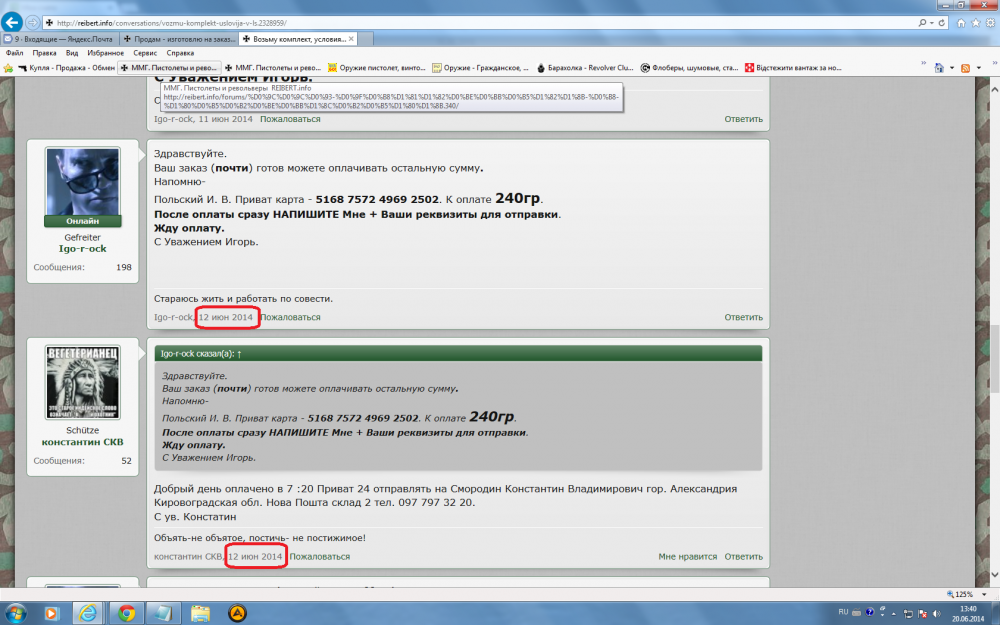Click the blue help question-mark tray icon
1000x625 pixels.
[x=869, y=612]
